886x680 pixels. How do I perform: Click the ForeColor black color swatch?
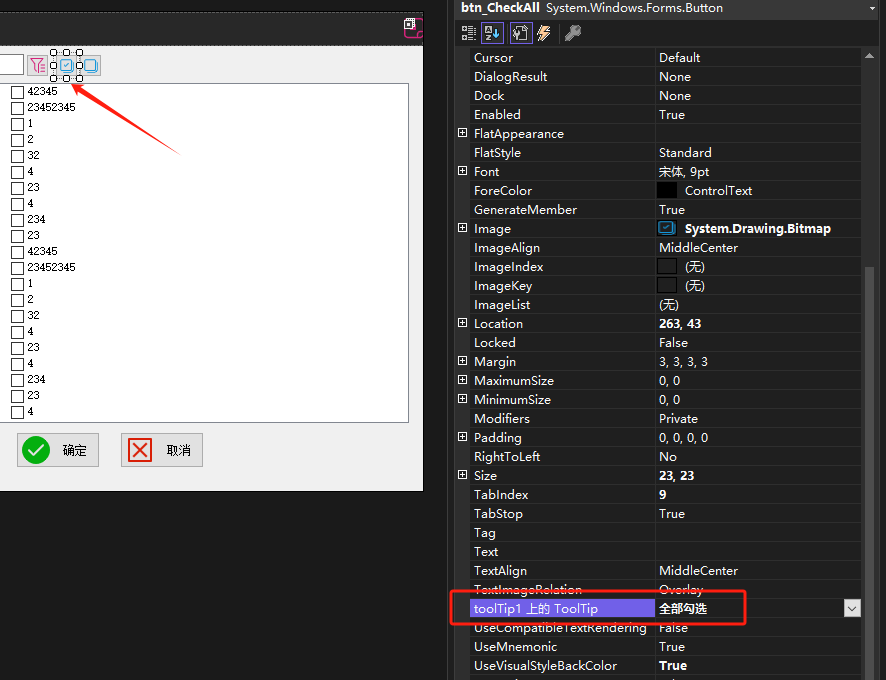pyautogui.click(x=667, y=190)
